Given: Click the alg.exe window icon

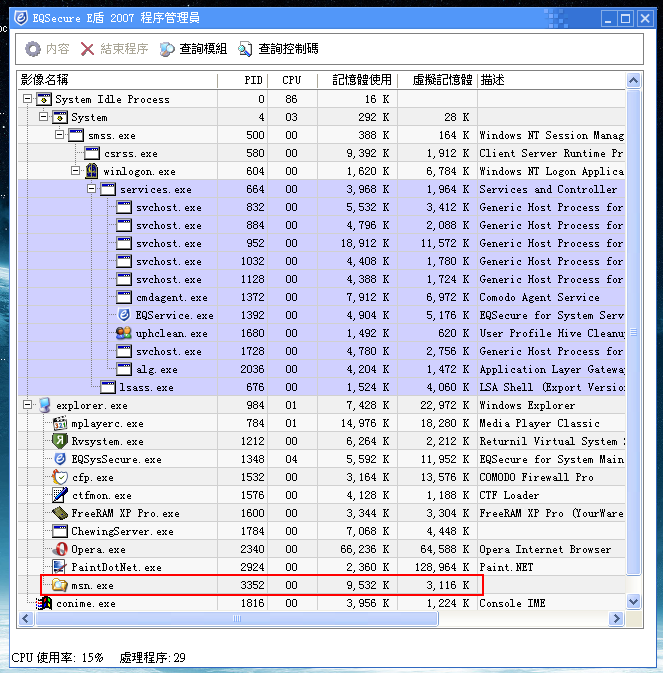Looking at the screenshot, I should tap(124, 369).
